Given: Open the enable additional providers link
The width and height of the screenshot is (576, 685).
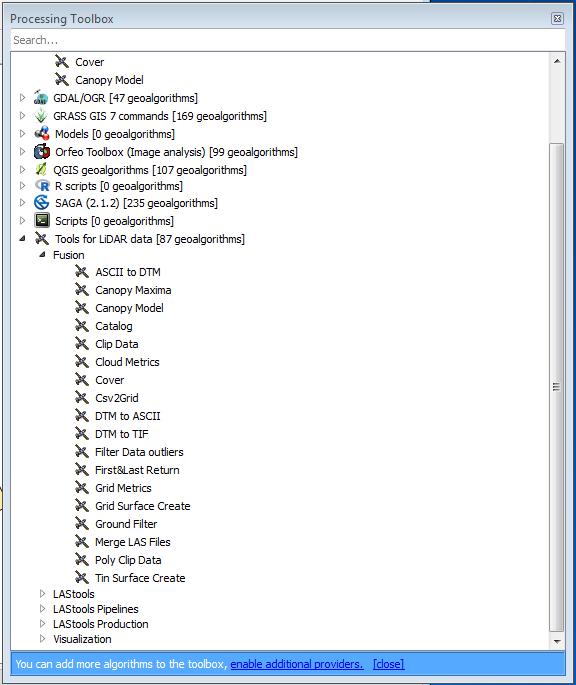Looking at the screenshot, I should [297, 664].
